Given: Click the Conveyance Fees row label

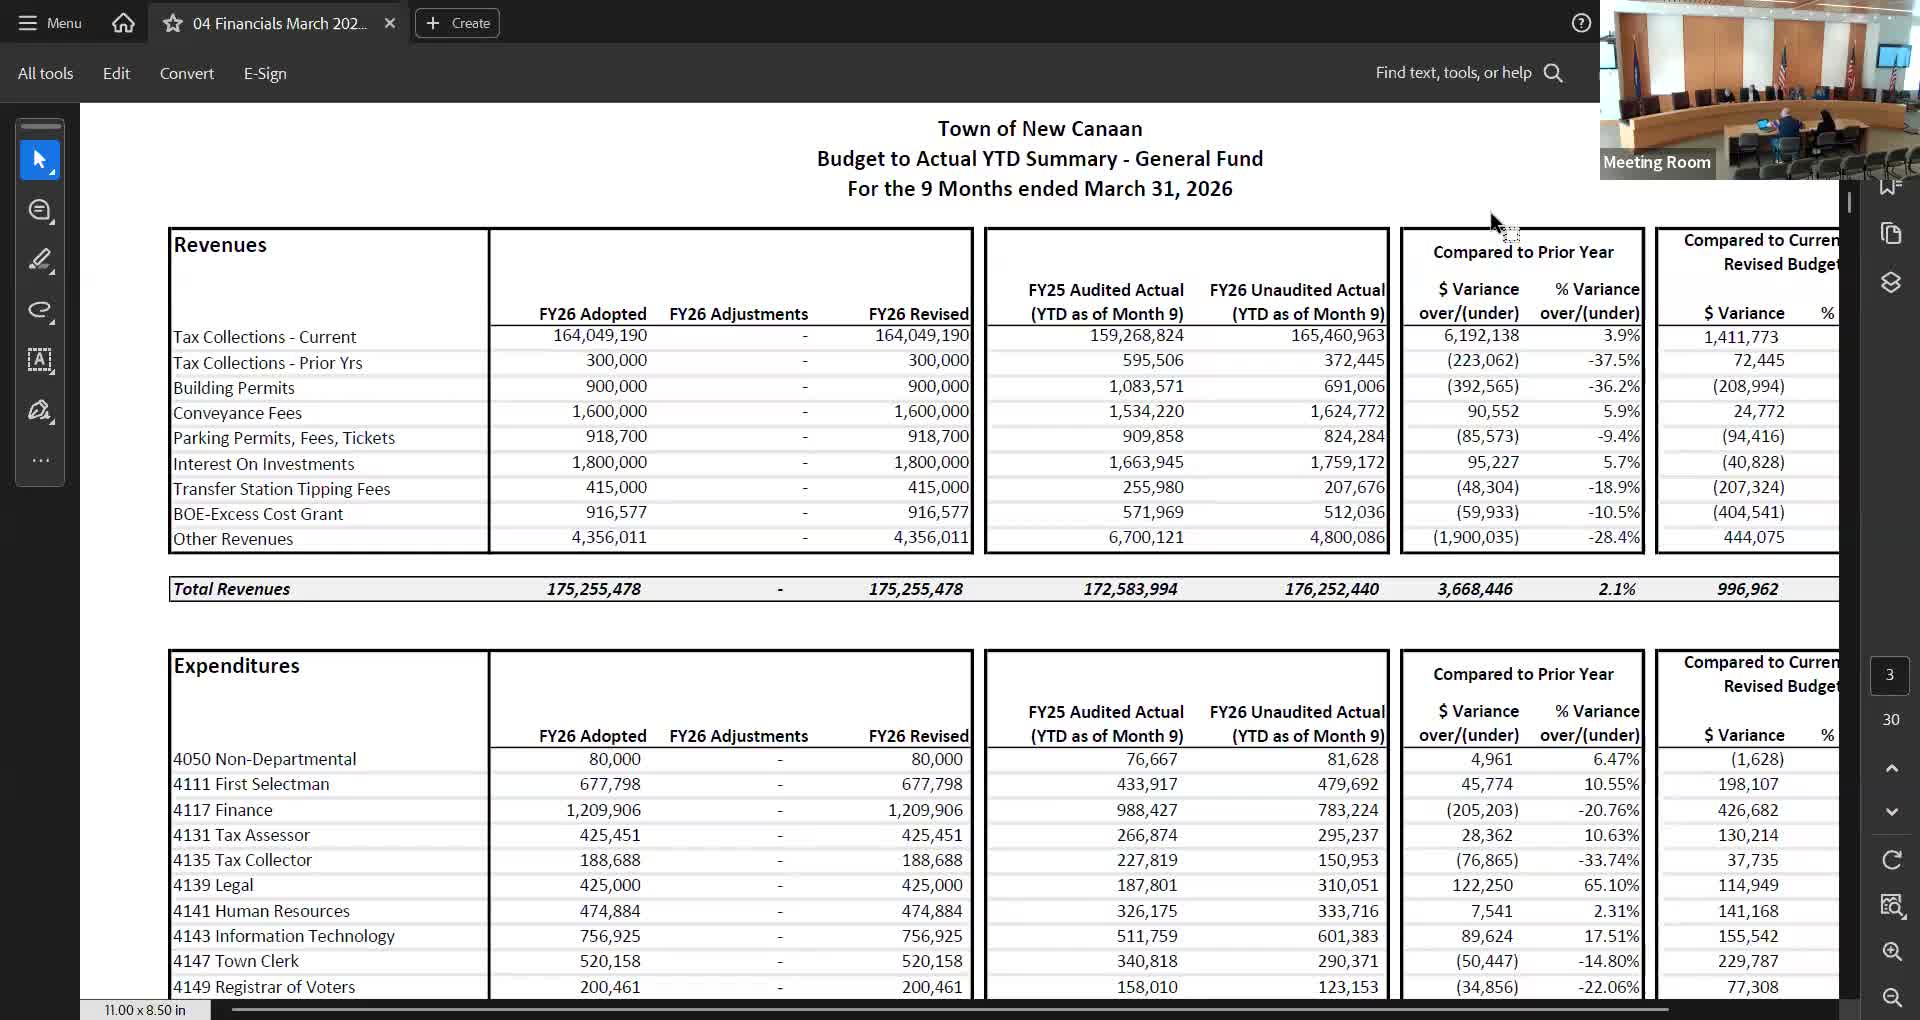Looking at the screenshot, I should click(237, 413).
